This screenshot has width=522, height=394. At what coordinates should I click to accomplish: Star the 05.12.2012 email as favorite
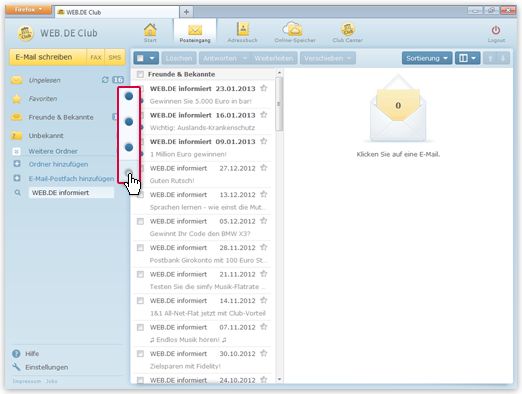point(264,221)
